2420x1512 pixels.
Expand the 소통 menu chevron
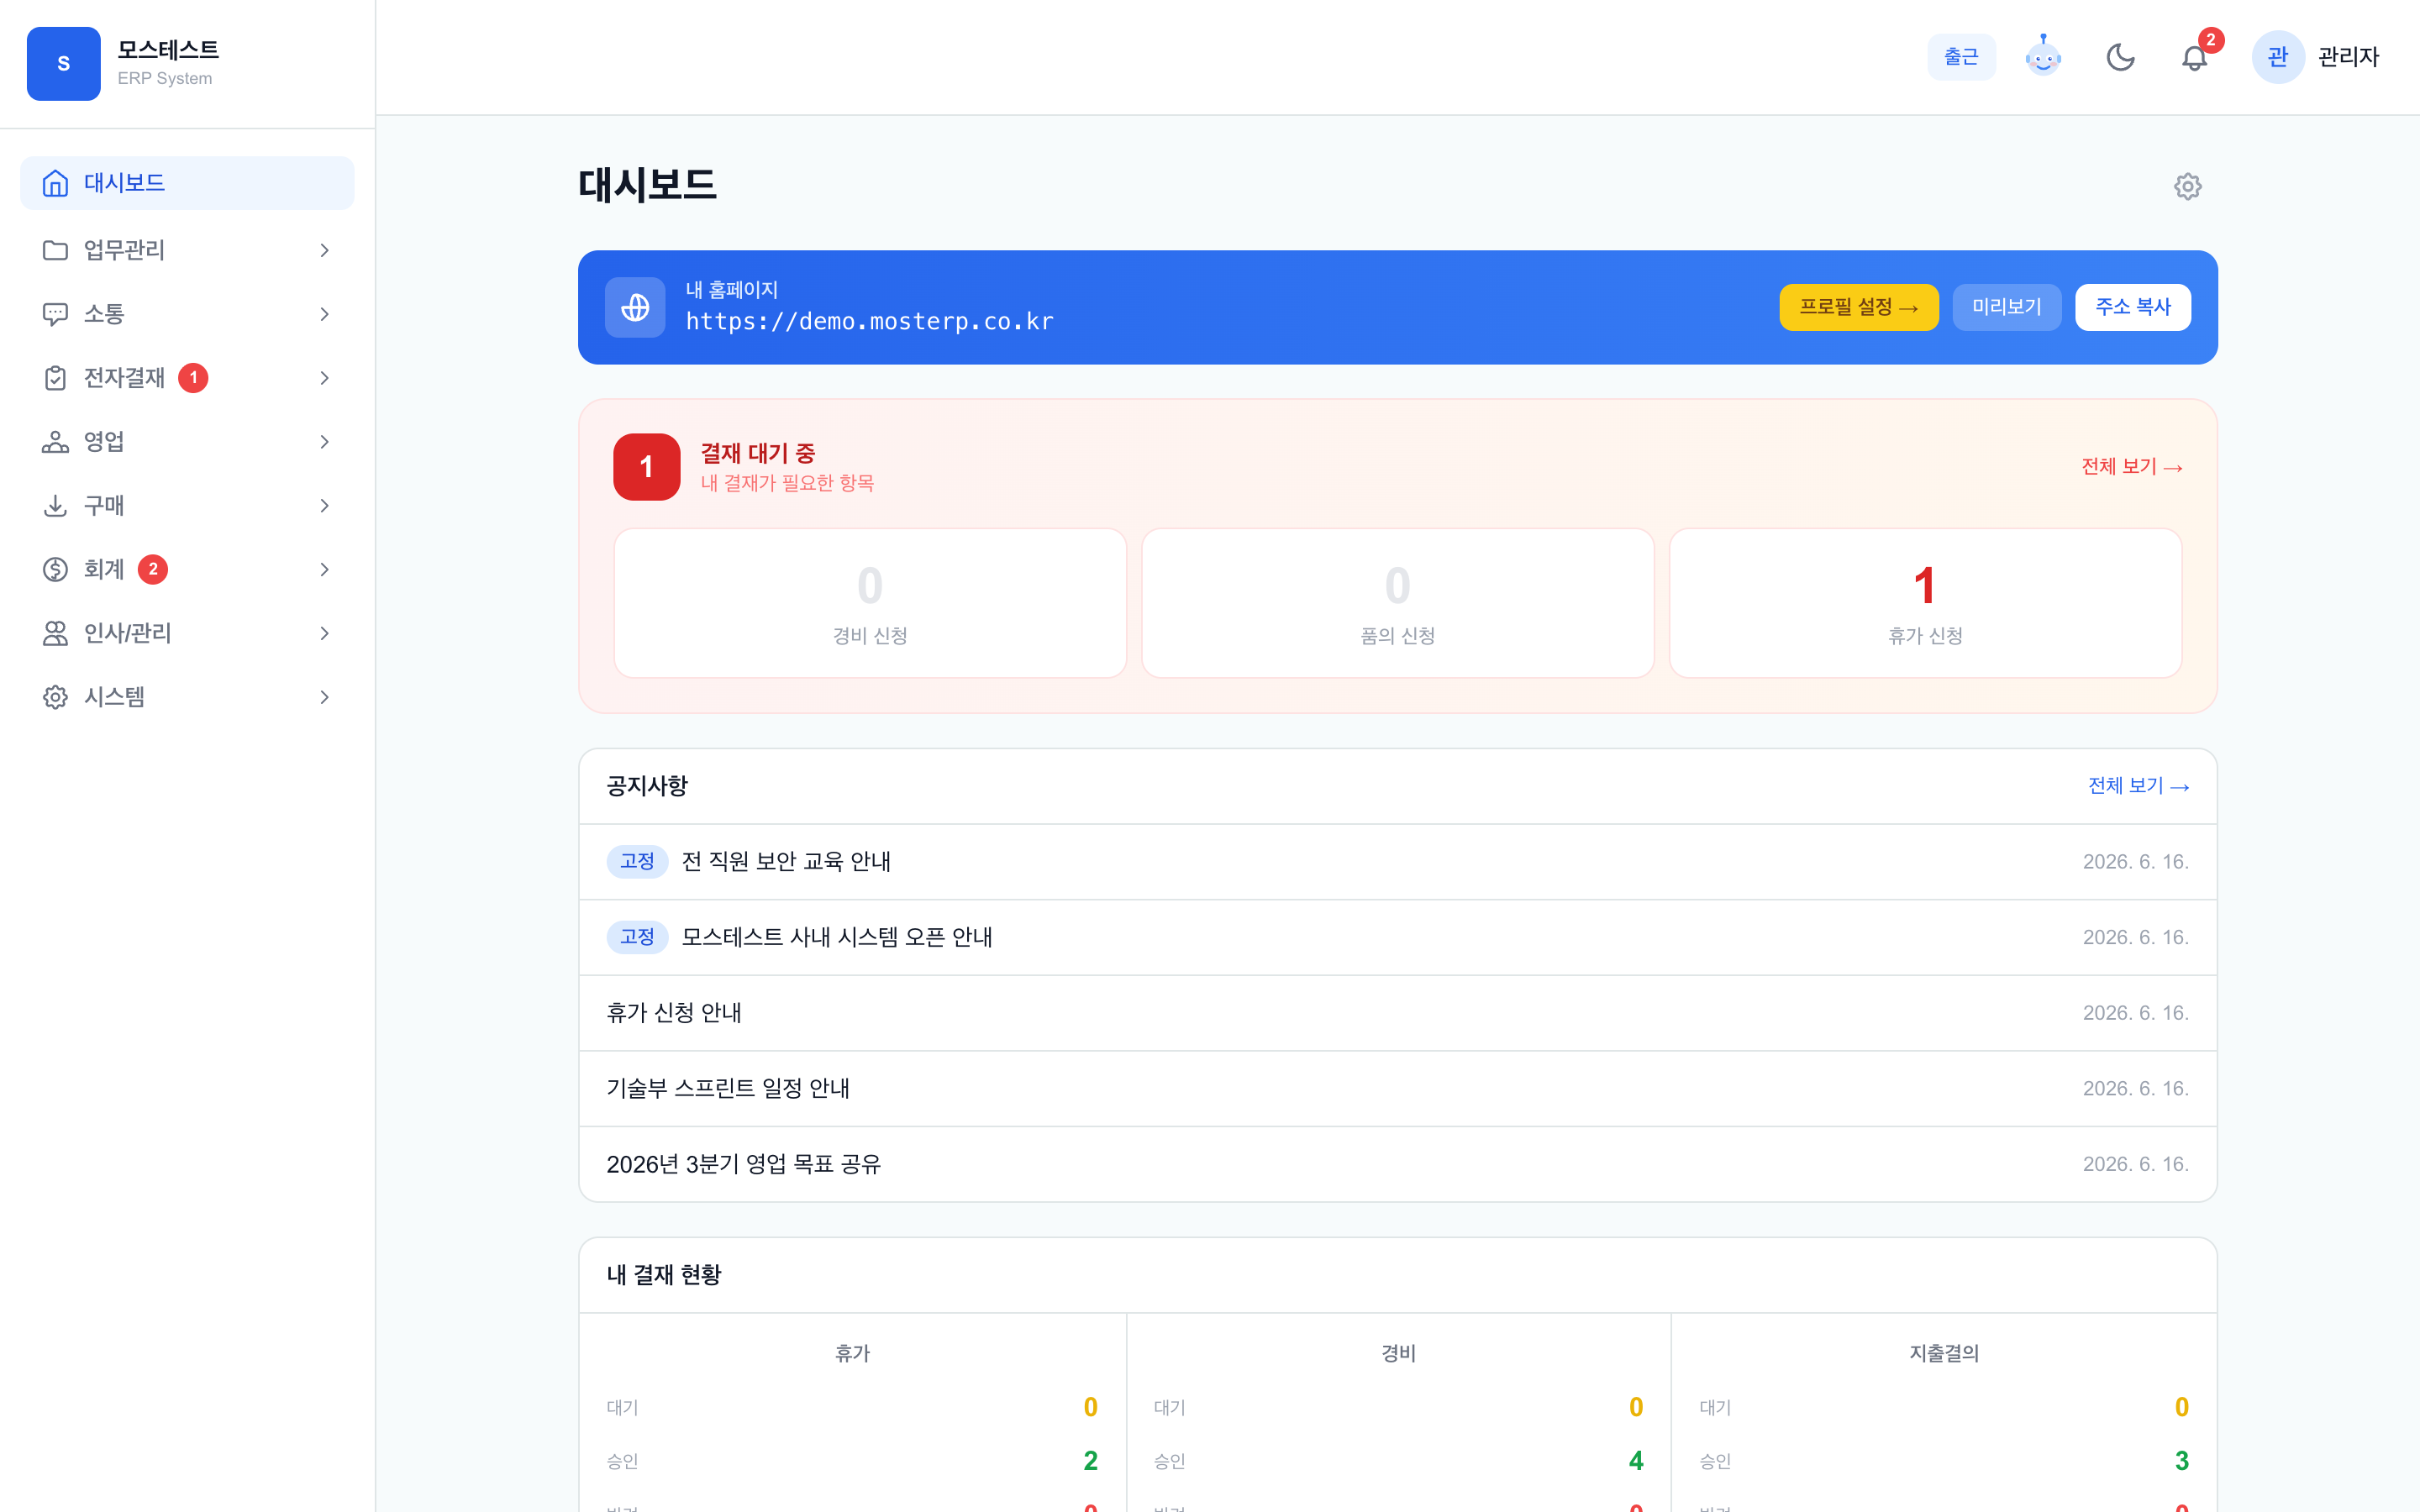324,314
